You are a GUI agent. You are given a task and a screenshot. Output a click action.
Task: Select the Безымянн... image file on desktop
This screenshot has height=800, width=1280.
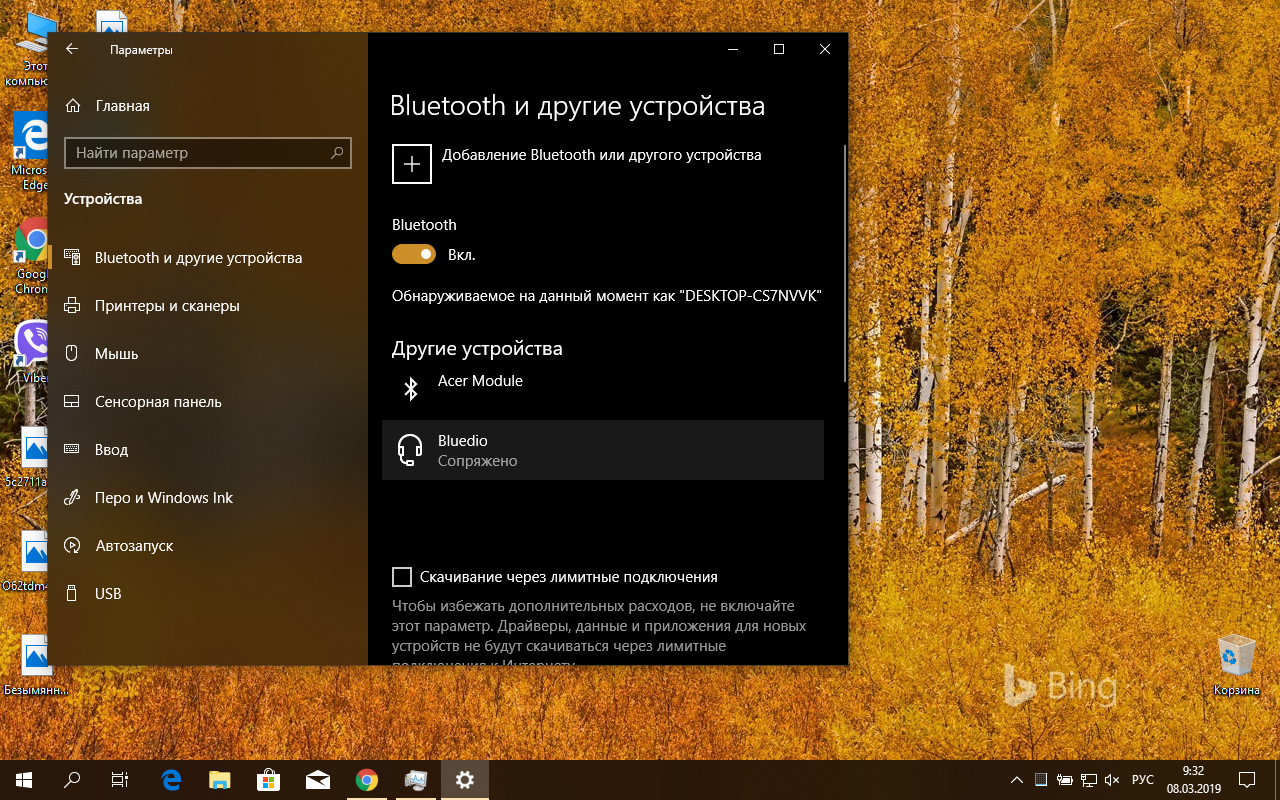tap(38, 665)
